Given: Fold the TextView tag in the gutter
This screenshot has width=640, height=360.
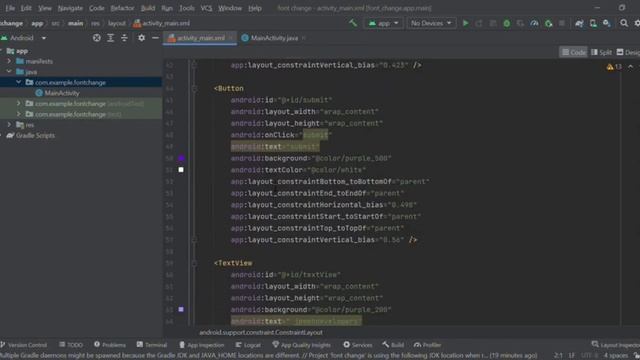Looking at the screenshot, I should tap(194, 263).
